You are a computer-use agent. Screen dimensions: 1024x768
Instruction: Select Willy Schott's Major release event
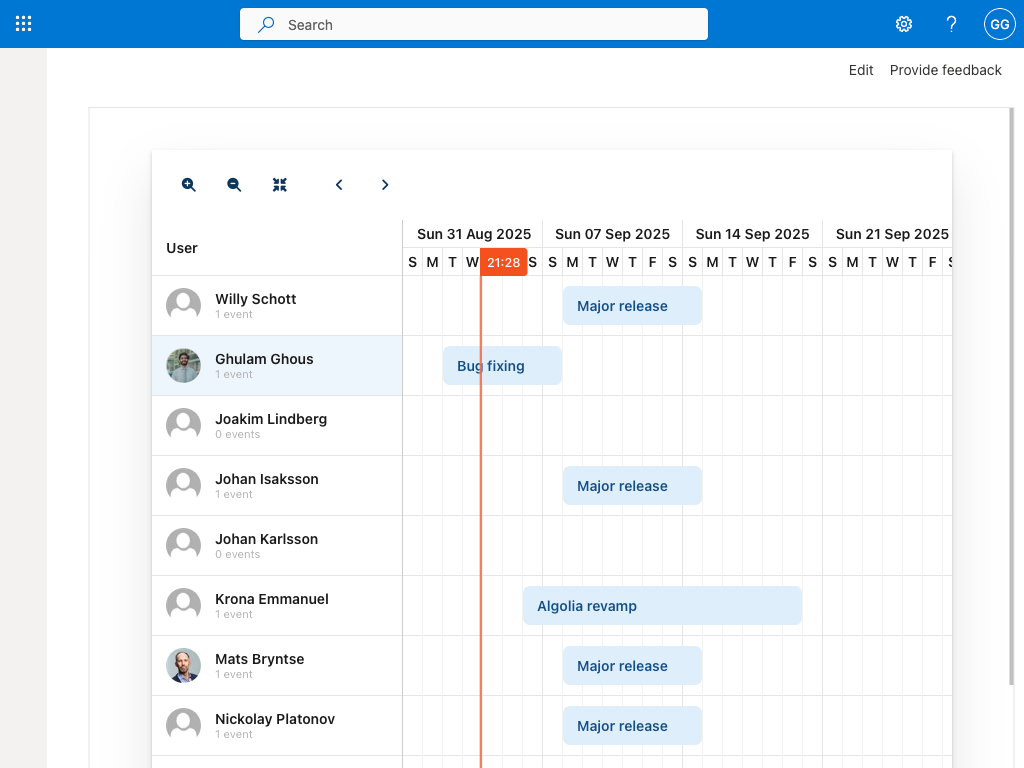[632, 305]
